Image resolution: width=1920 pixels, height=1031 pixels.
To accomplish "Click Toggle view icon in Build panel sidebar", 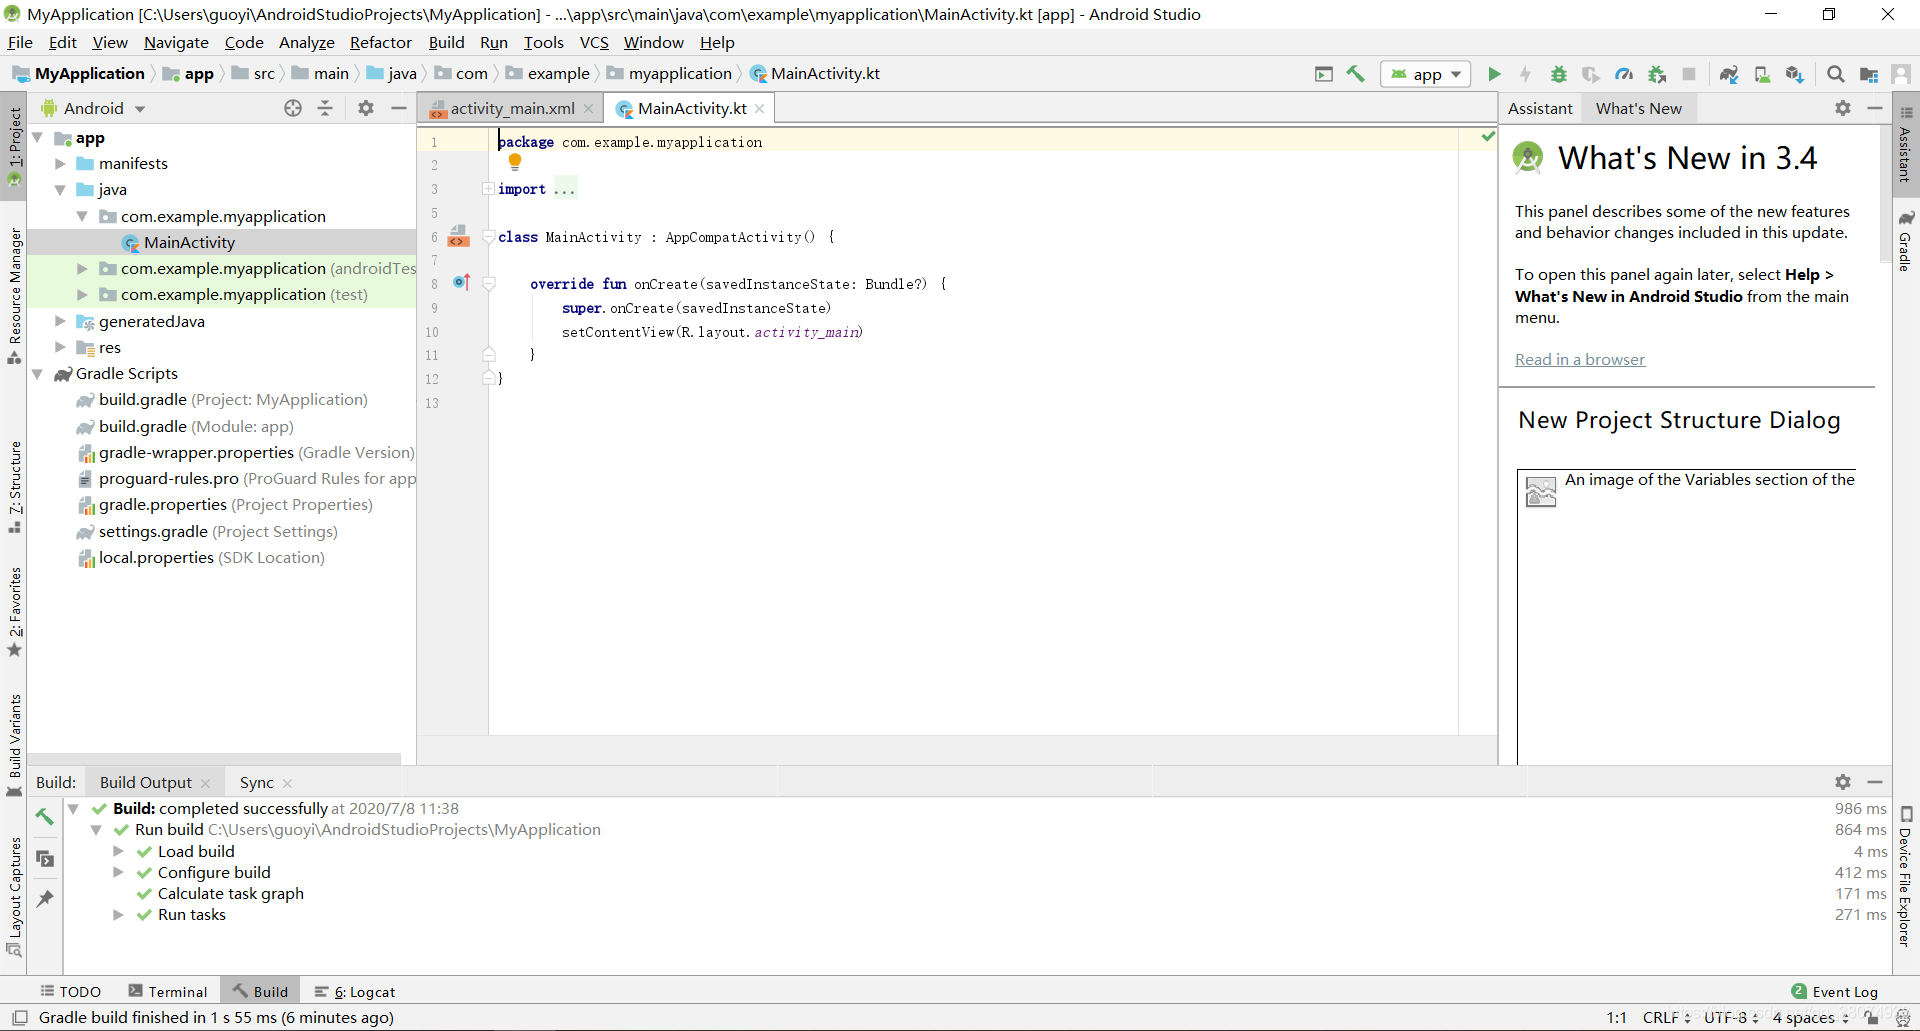I will click(45, 858).
